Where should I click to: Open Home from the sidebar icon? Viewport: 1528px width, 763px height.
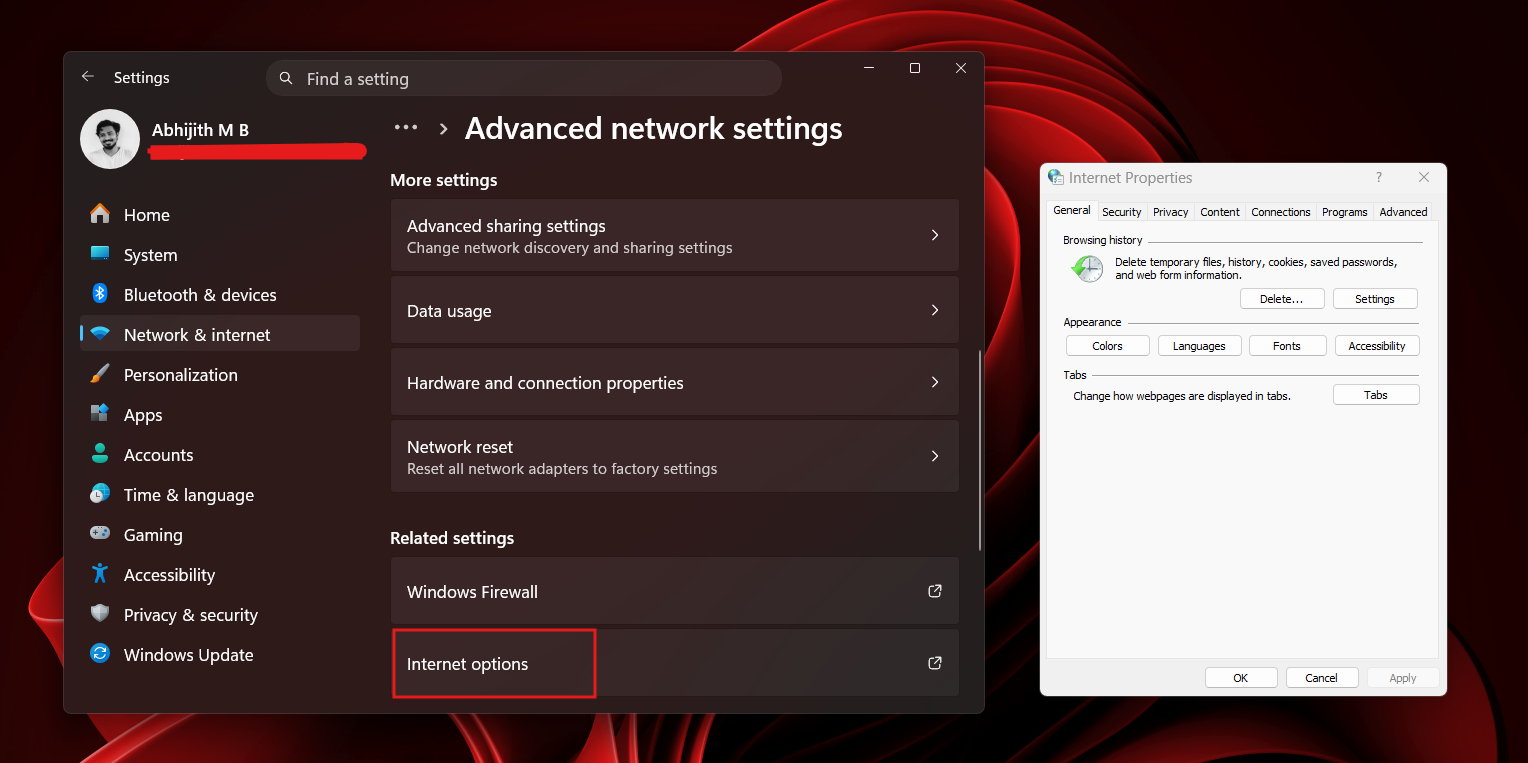point(100,214)
